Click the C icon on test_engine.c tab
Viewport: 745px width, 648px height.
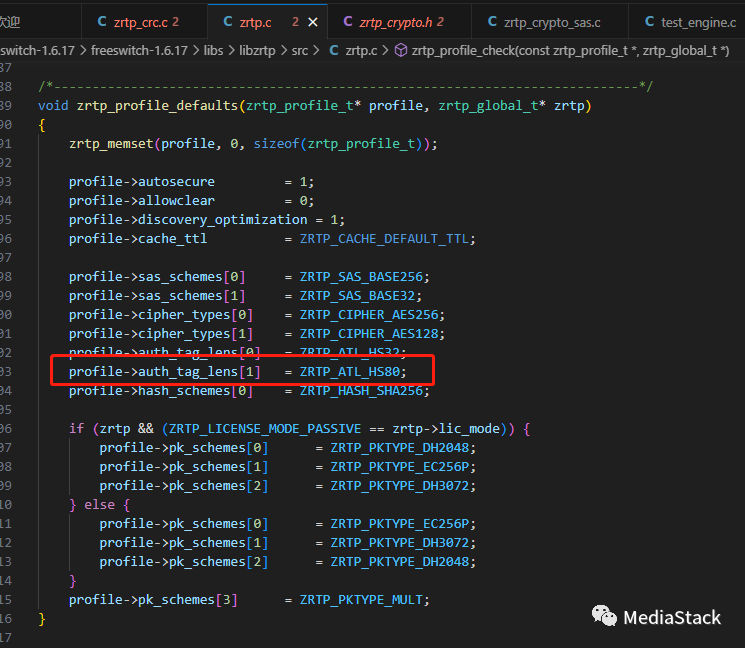[x=647, y=21]
